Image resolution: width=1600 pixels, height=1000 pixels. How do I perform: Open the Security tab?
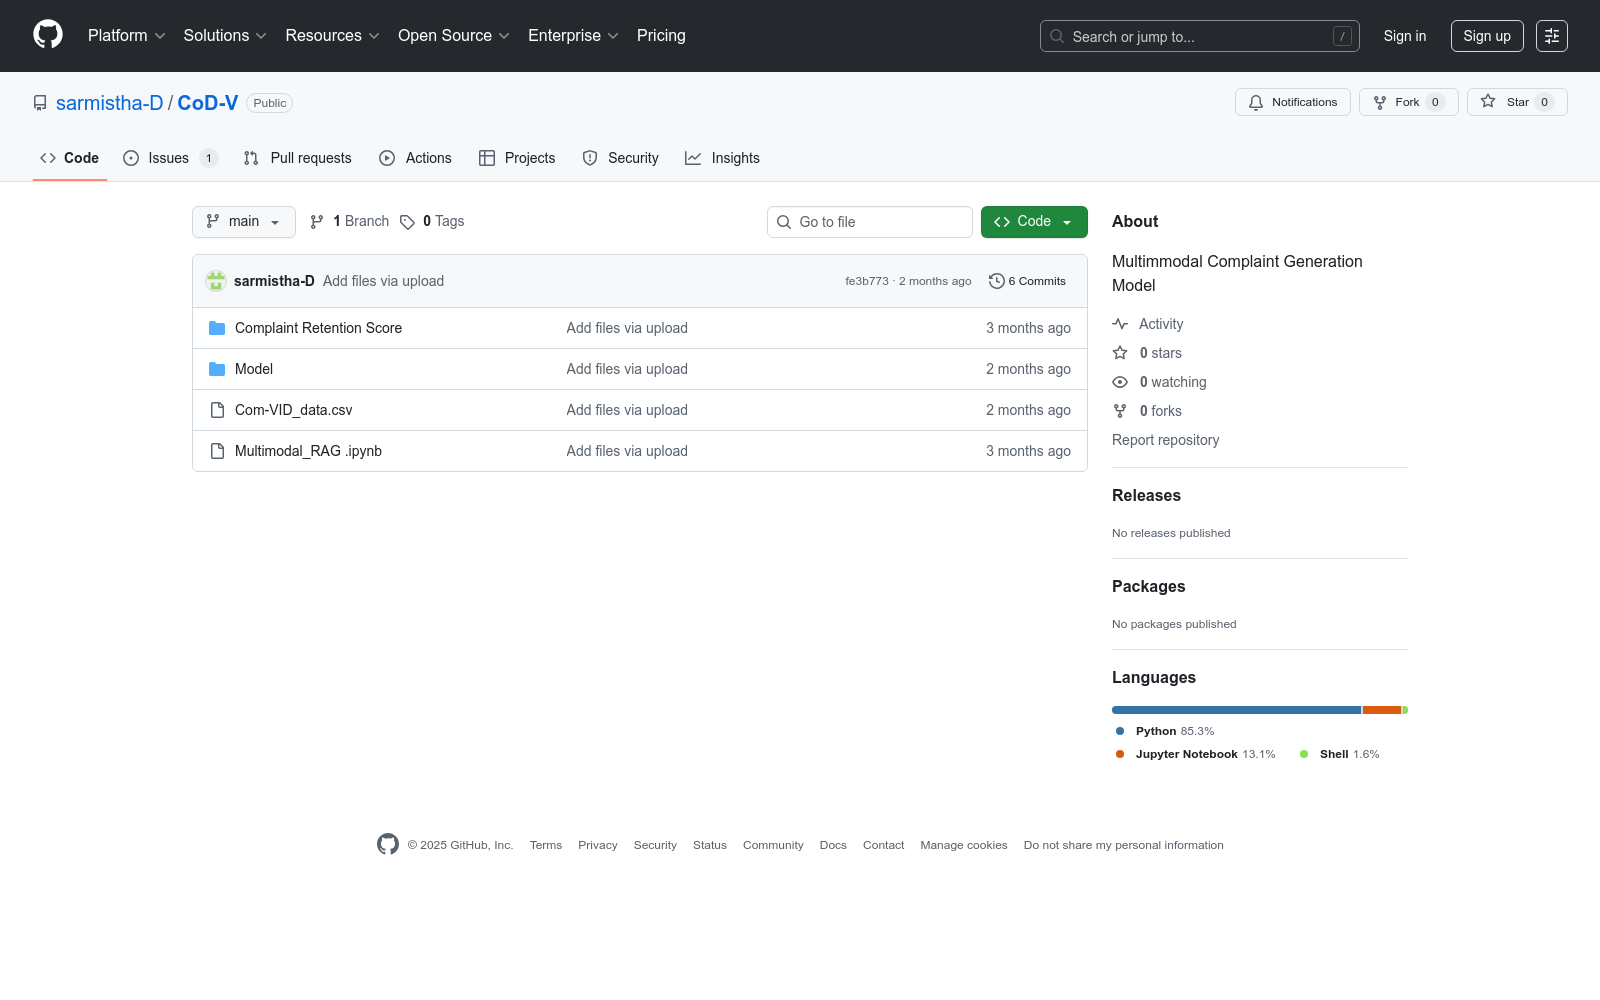620,158
